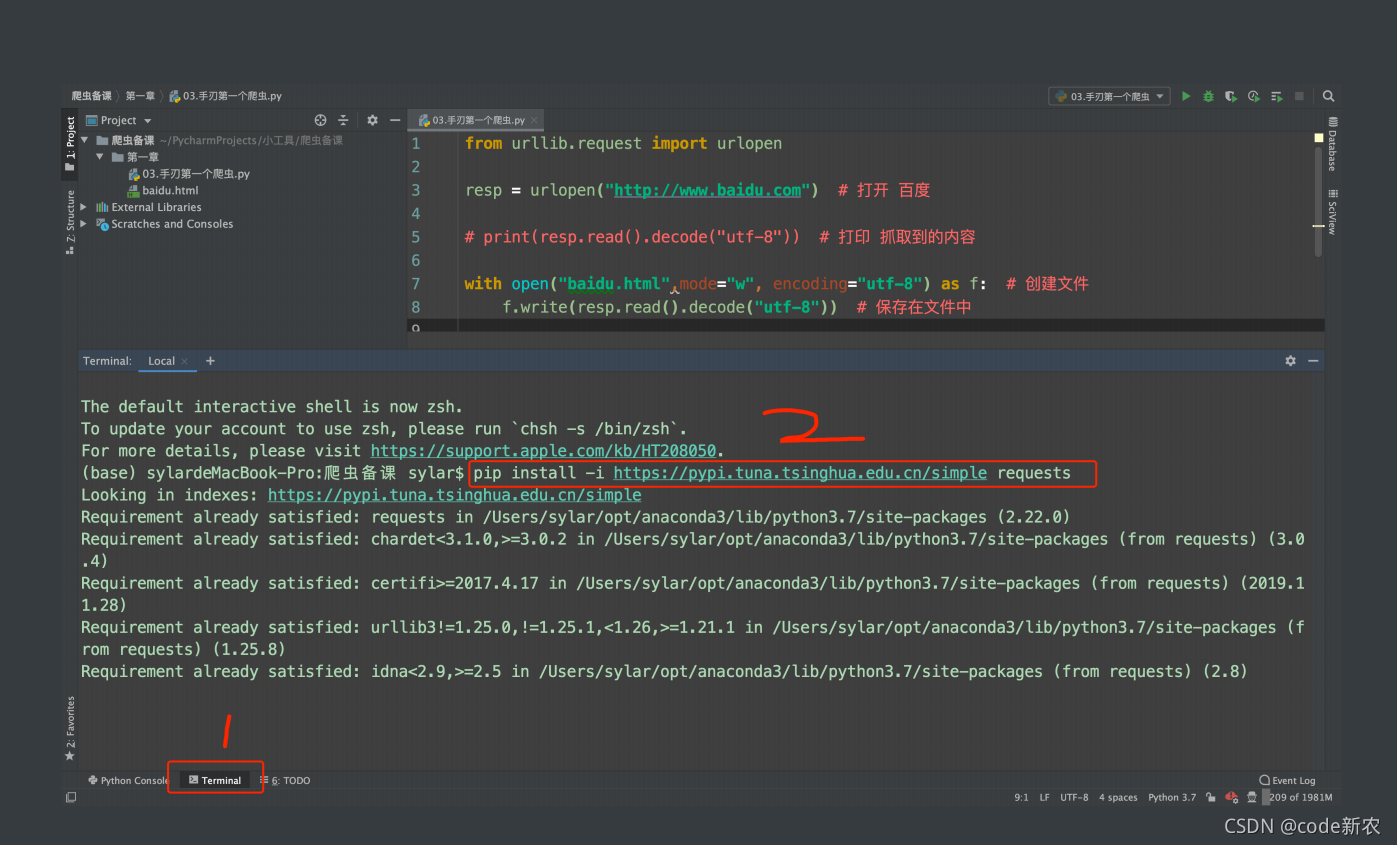Viewport: 1397px width, 845px height.
Task: Open the 6: TODO tool window
Action: (290, 780)
